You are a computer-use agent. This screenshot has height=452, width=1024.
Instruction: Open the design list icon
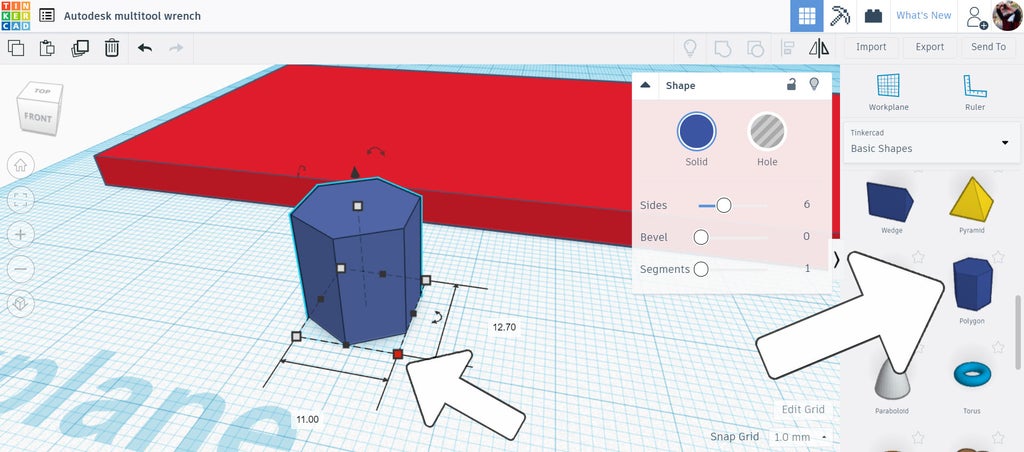pos(47,16)
